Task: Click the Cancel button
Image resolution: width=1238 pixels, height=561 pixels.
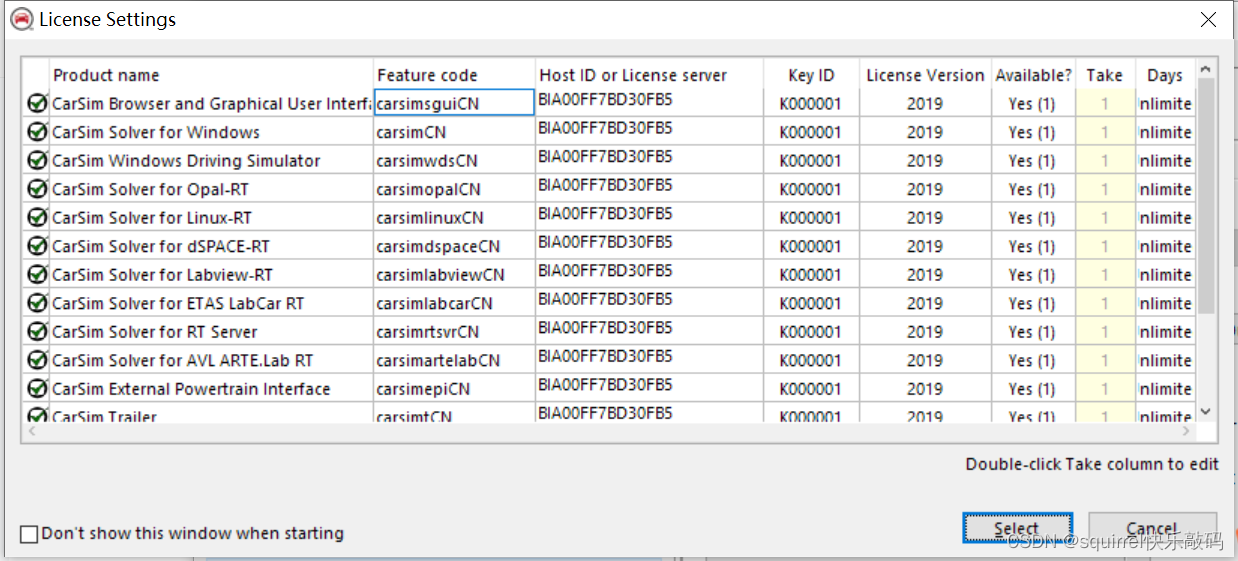Action: click(1152, 528)
